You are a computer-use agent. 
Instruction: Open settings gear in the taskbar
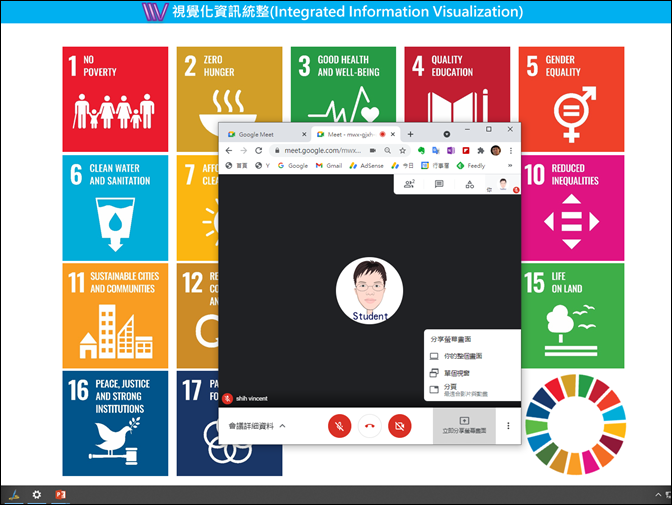[x=37, y=495]
